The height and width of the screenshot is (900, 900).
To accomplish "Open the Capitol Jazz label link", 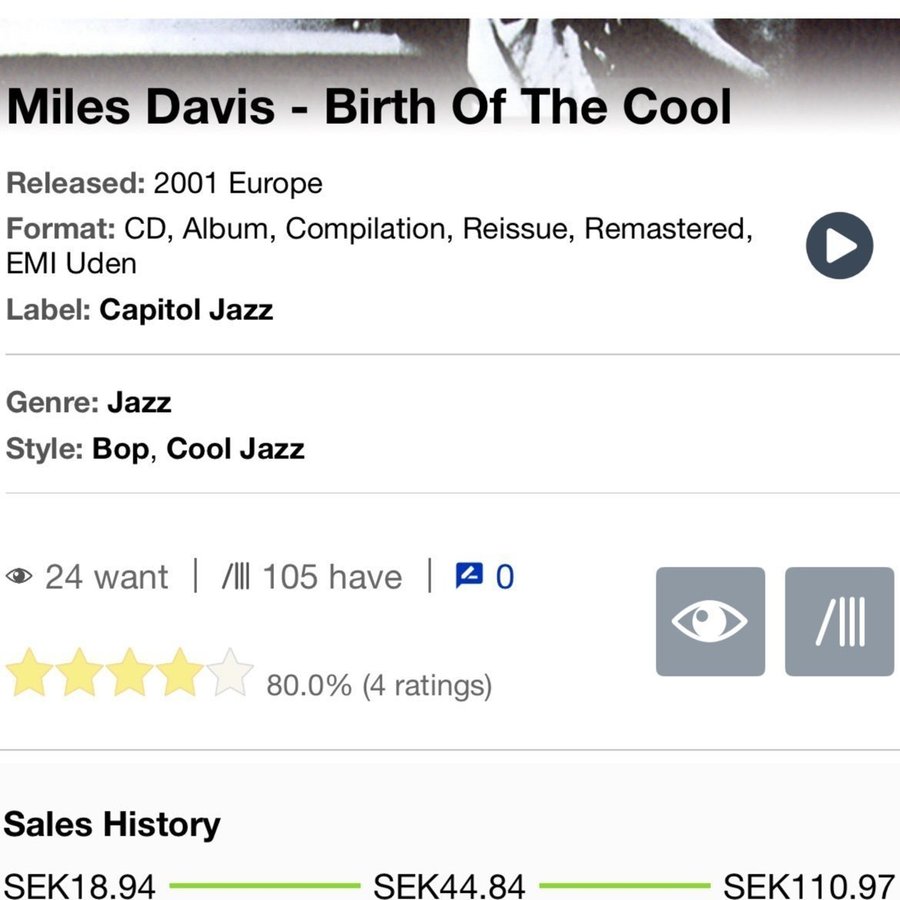I will (x=186, y=309).
